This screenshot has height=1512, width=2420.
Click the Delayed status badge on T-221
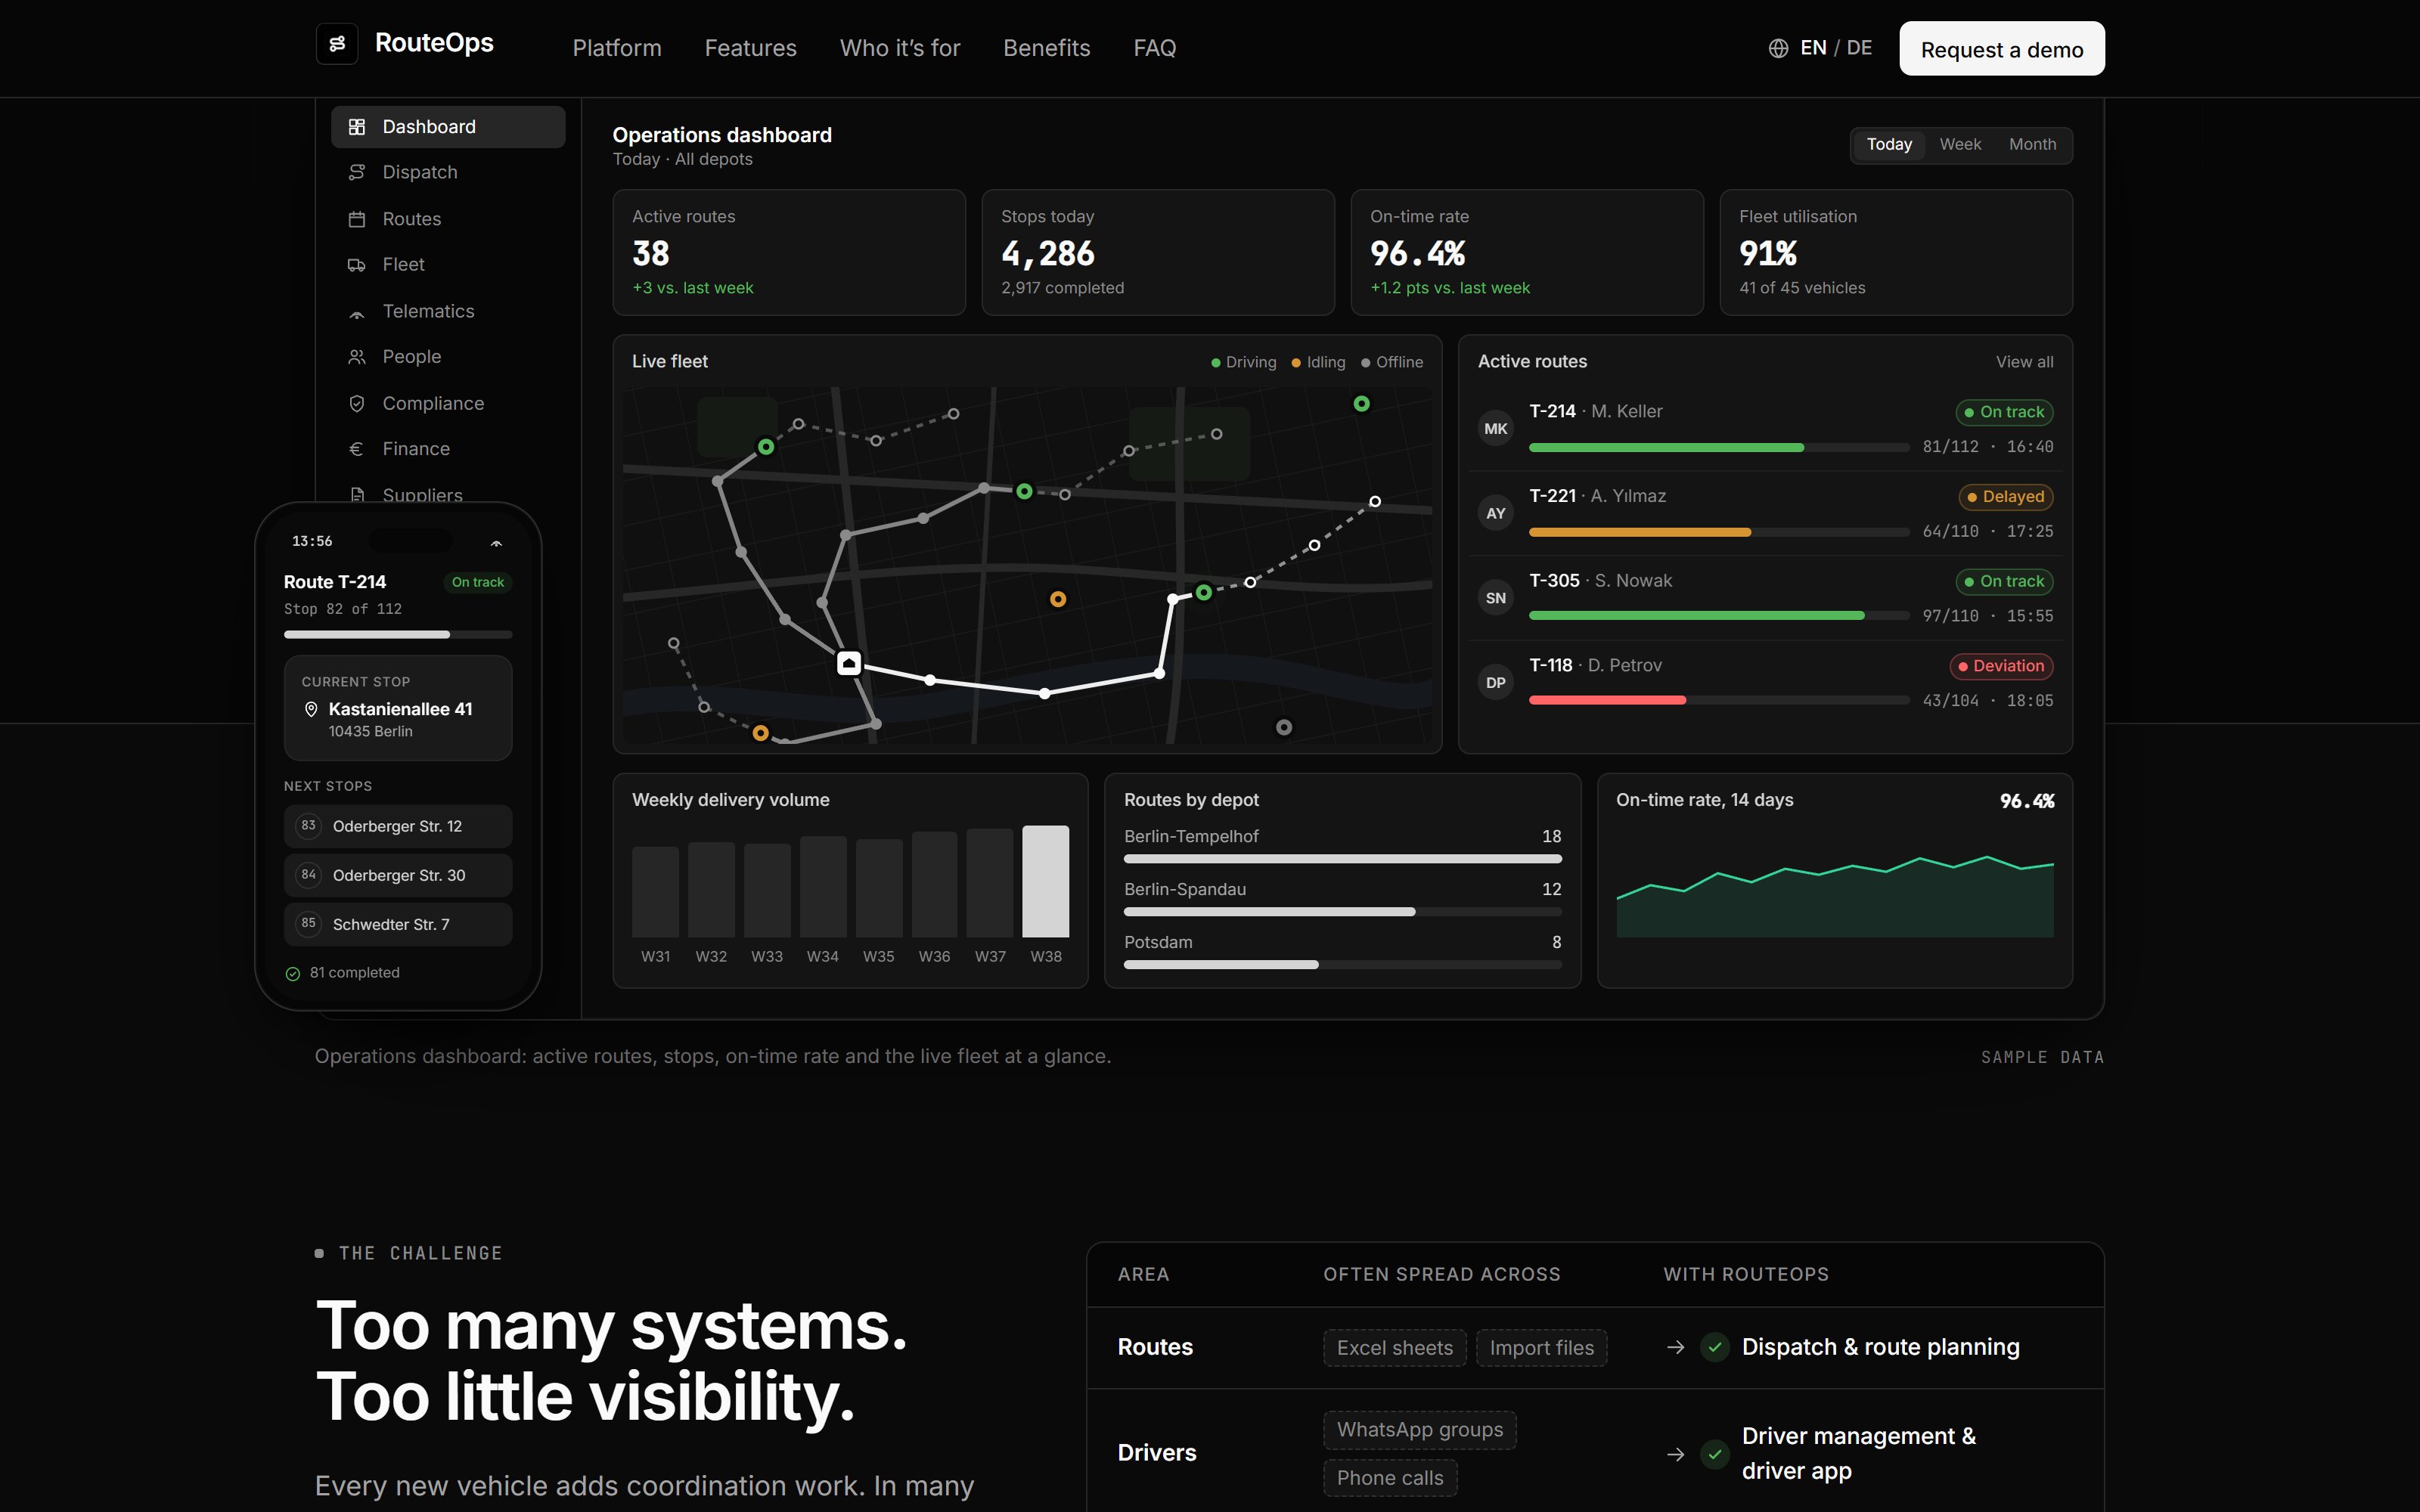click(2005, 497)
